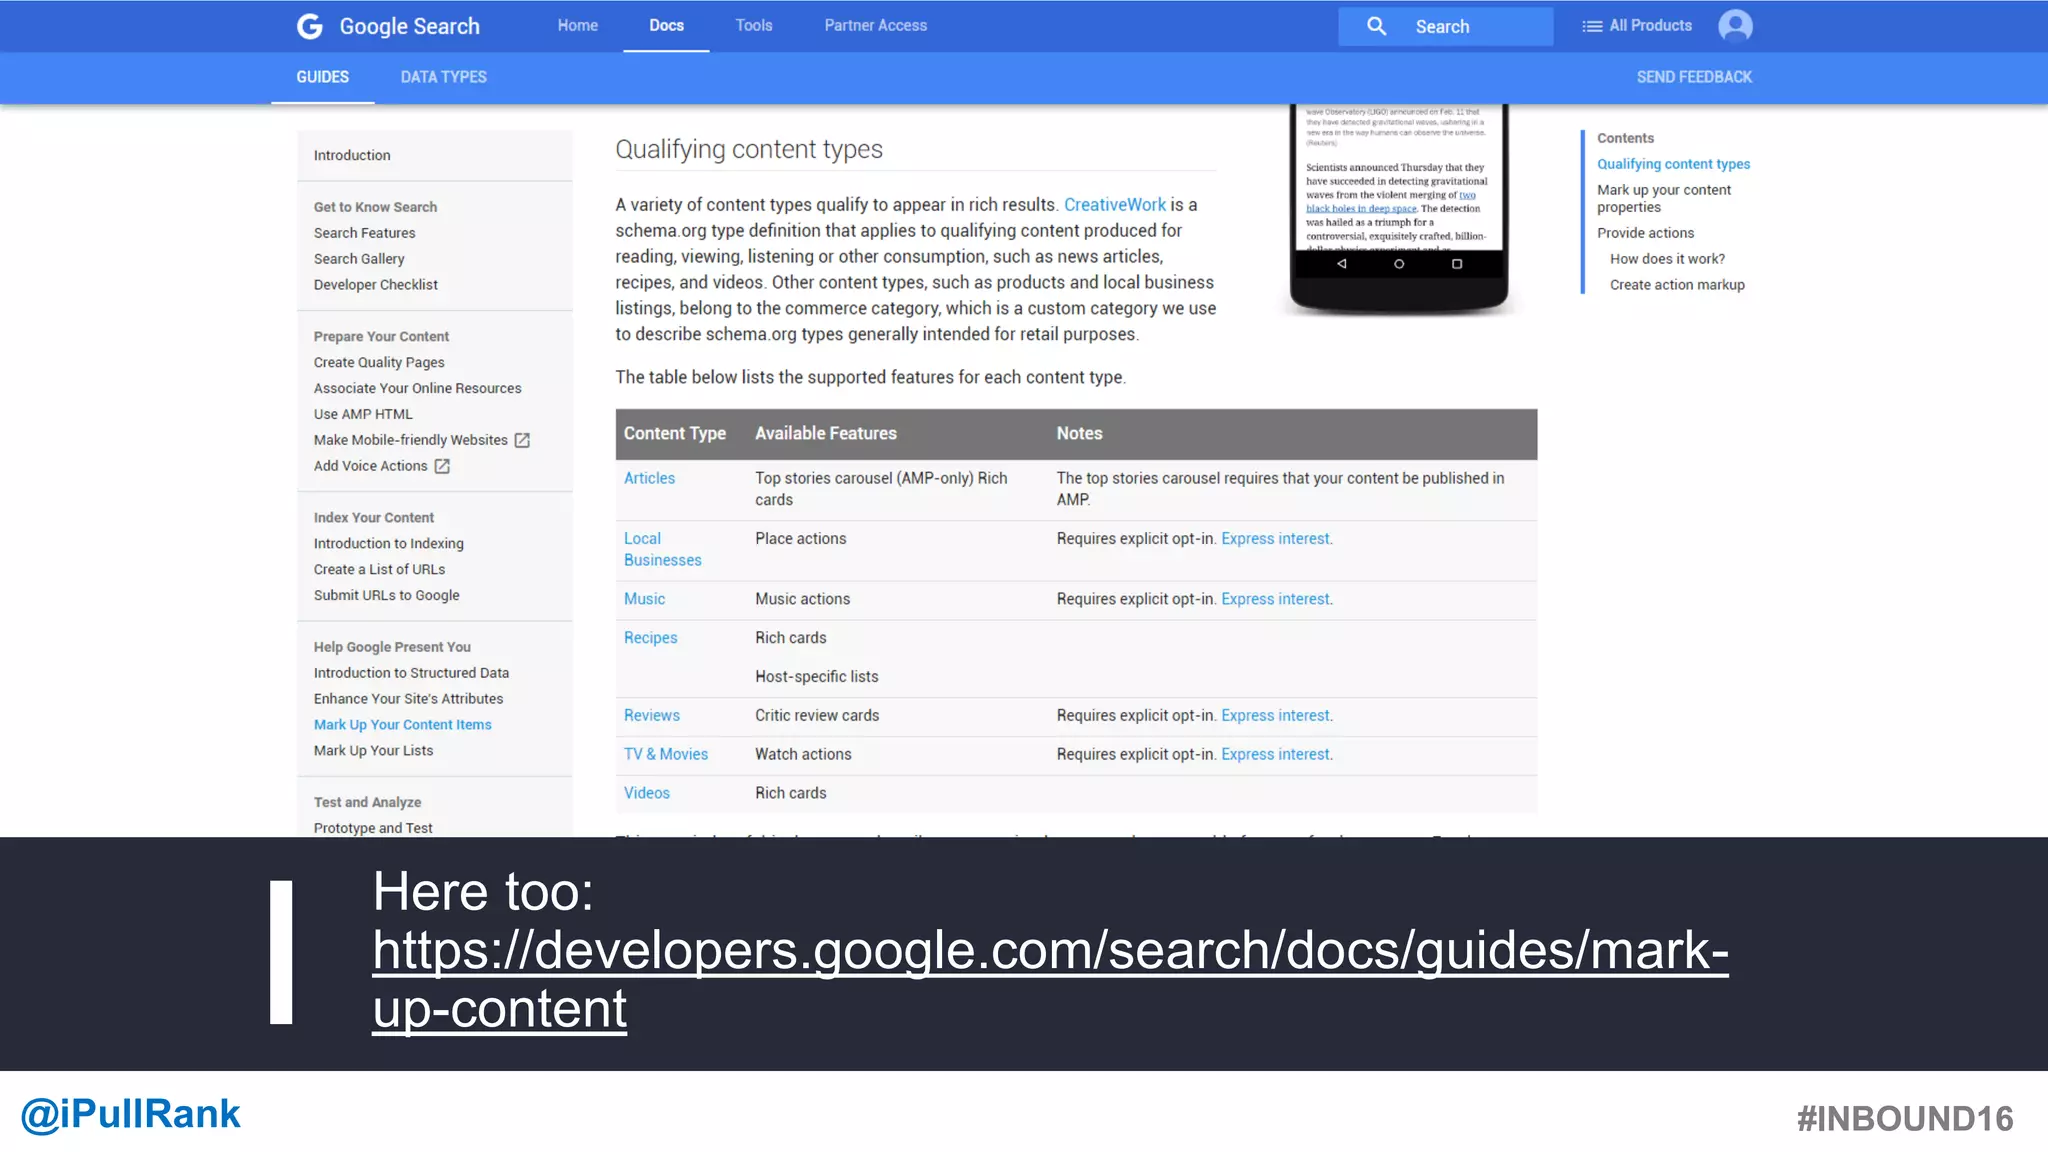2048x1152 pixels.
Task: Open the Local Businesses content type link
Action: click(662, 550)
